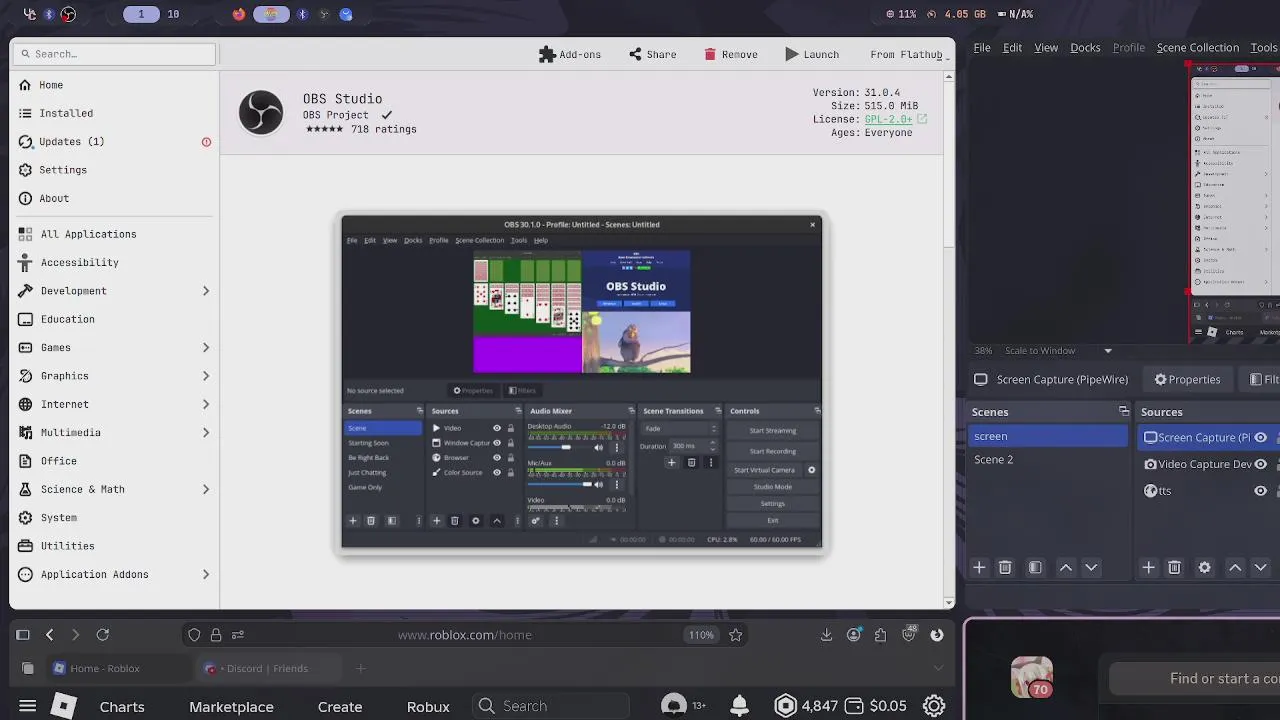1280x720 pixels.
Task: Add a new source in OBS
Action: tap(1148, 568)
